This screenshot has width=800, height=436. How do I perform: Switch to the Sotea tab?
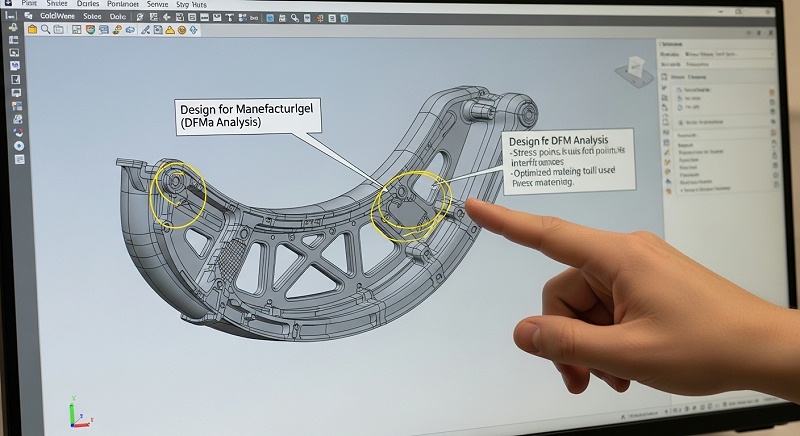pos(92,16)
